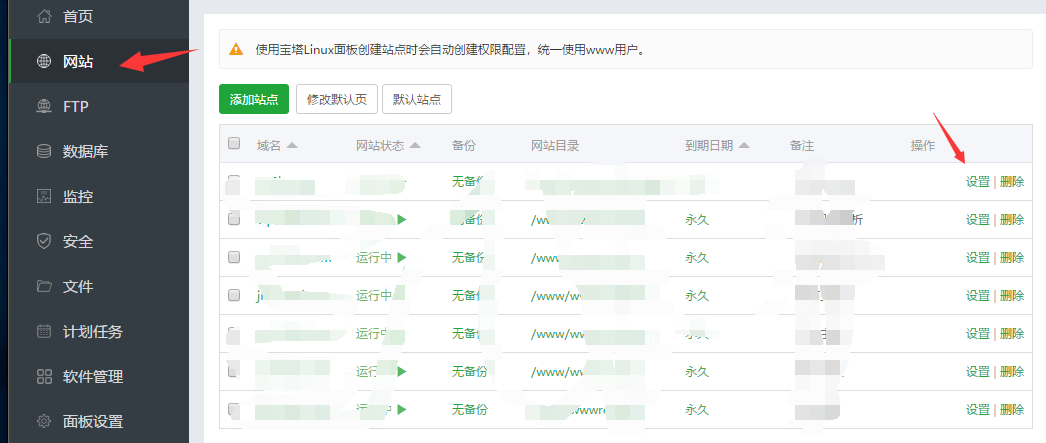Click the calendar icon for 计划任务

coord(43,331)
